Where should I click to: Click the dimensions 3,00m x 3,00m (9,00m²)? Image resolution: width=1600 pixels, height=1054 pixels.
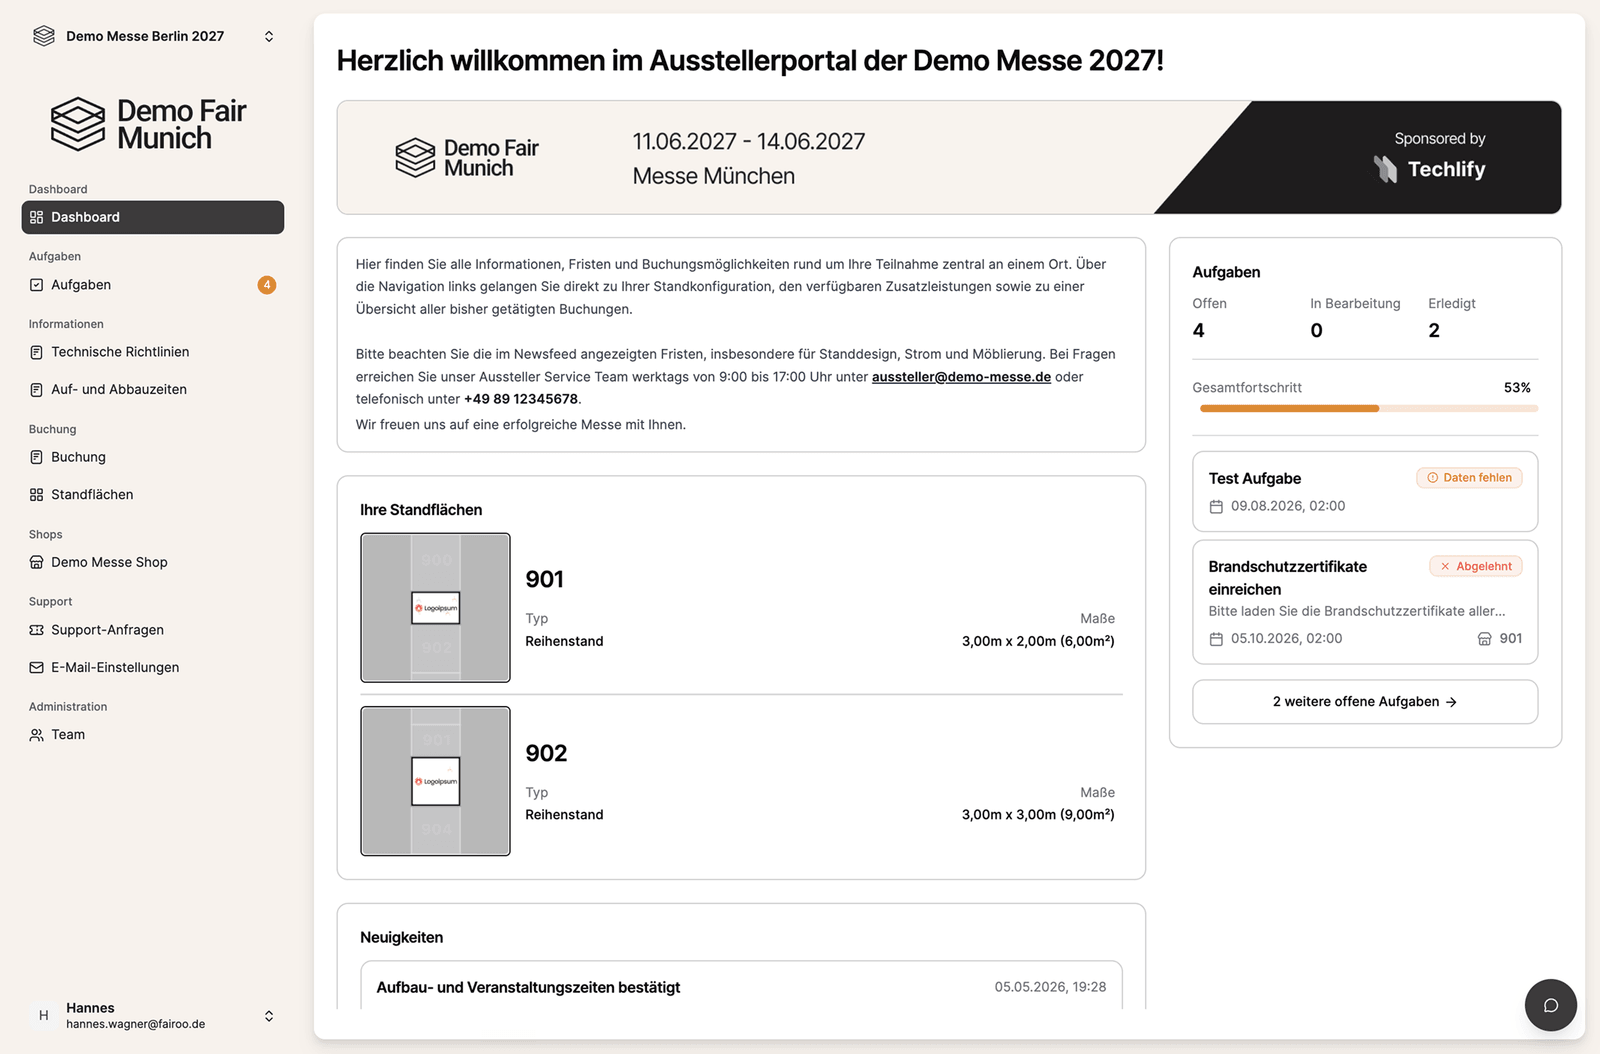(x=1038, y=815)
